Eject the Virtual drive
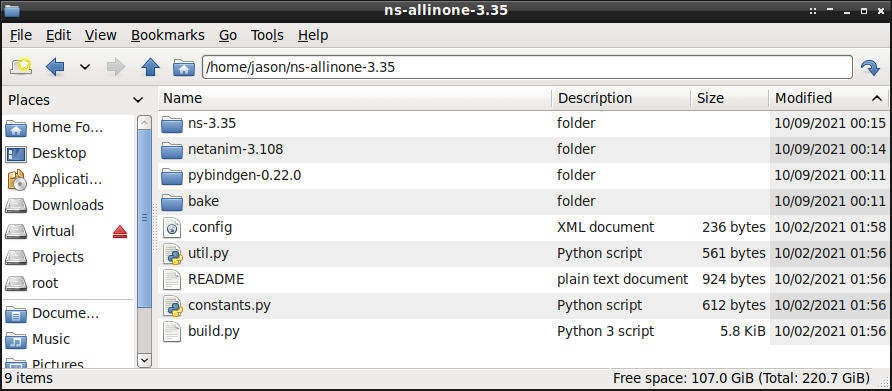 pyautogui.click(x=120, y=232)
